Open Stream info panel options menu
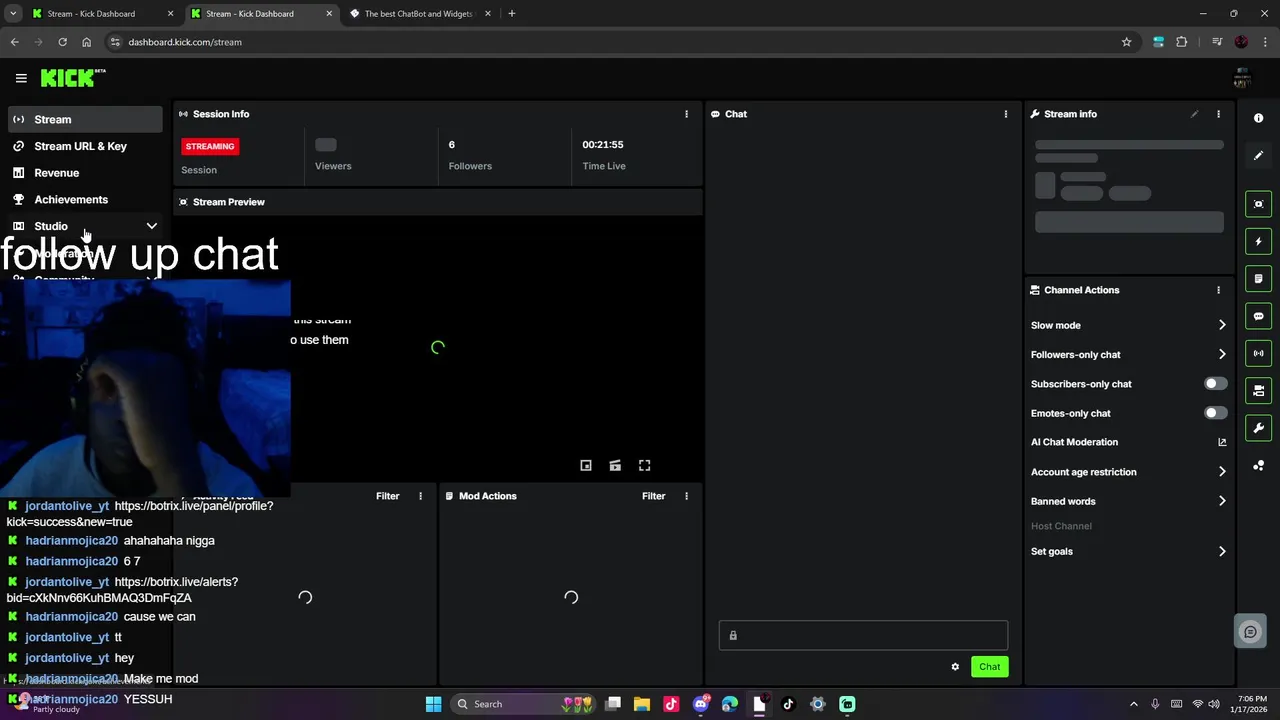 pyautogui.click(x=1218, y=114)
